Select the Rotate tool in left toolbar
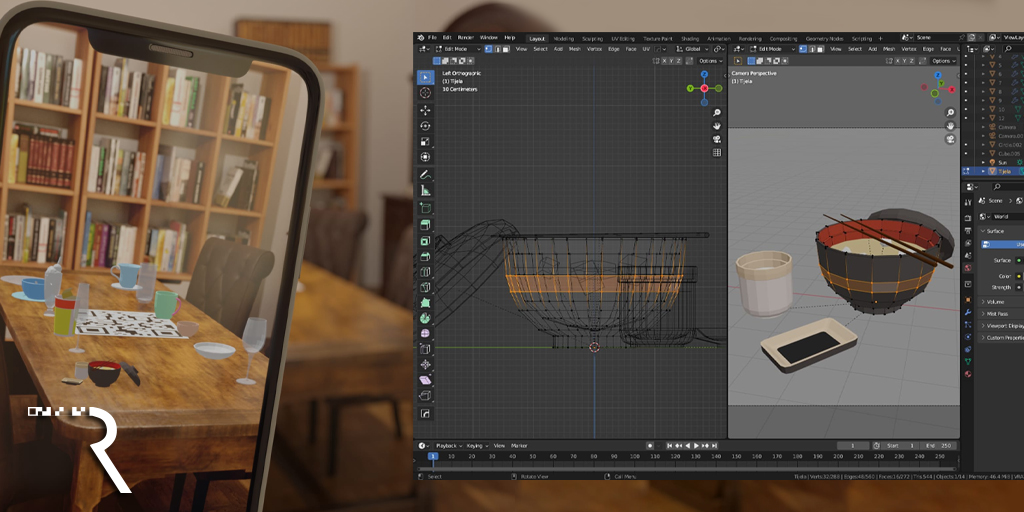 pos(425,126)
